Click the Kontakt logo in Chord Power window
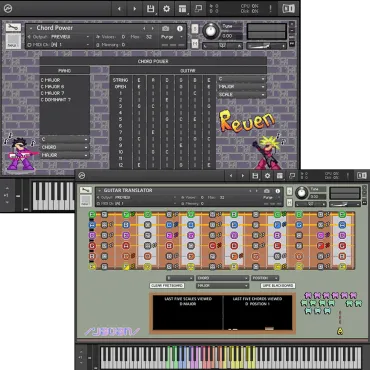 point(8,9)
